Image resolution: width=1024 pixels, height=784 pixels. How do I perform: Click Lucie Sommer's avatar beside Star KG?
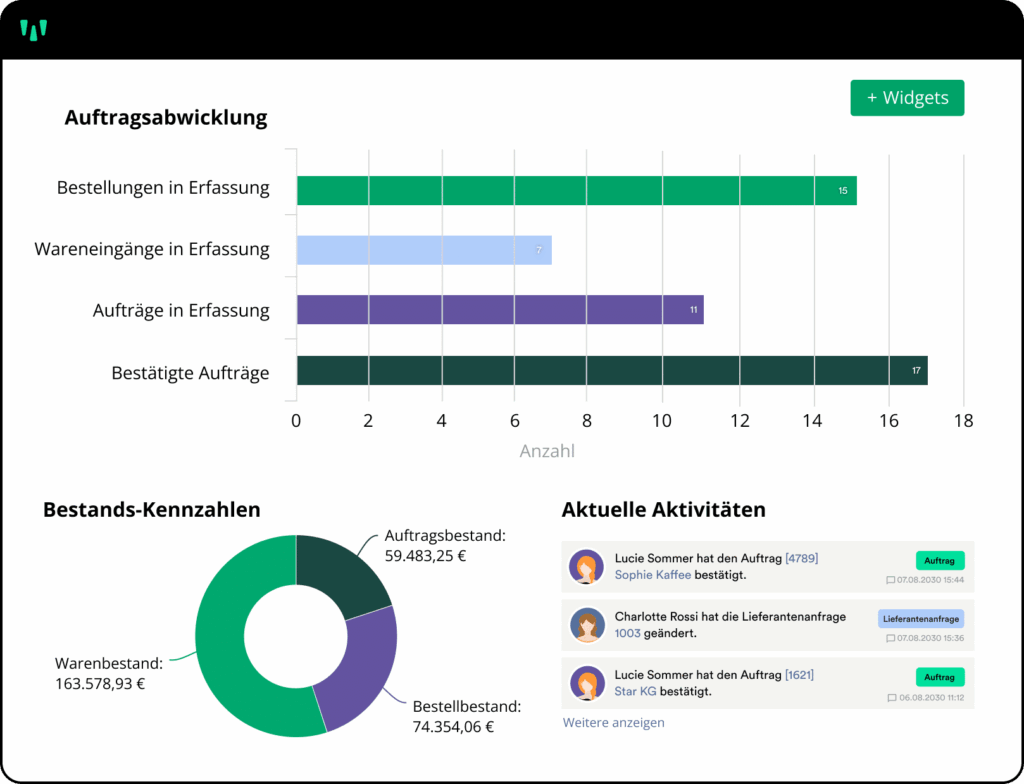click(x=586, y=683)
